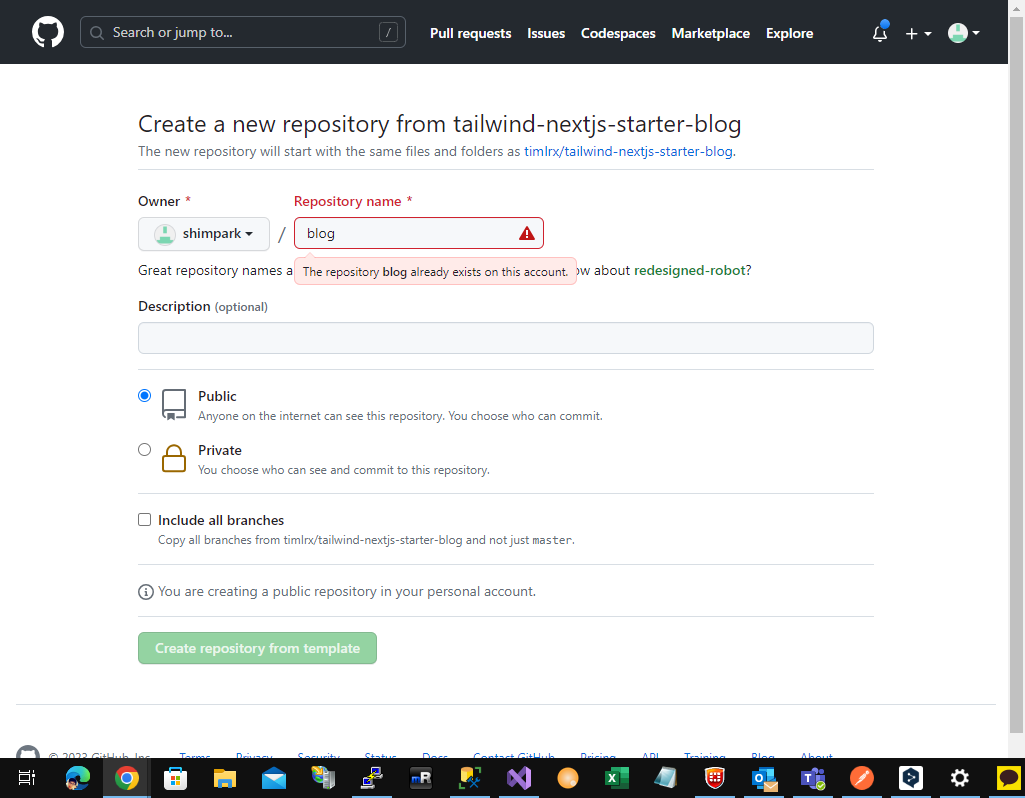Open Excel from taskbar
The height and width of the screenshot is (798, 1025).
coord(616,778)
